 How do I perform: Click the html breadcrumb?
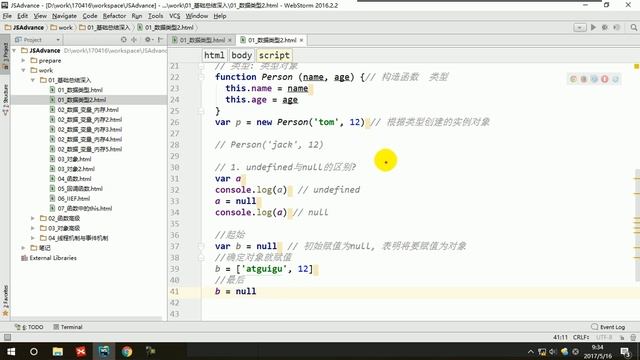point(214,55)
